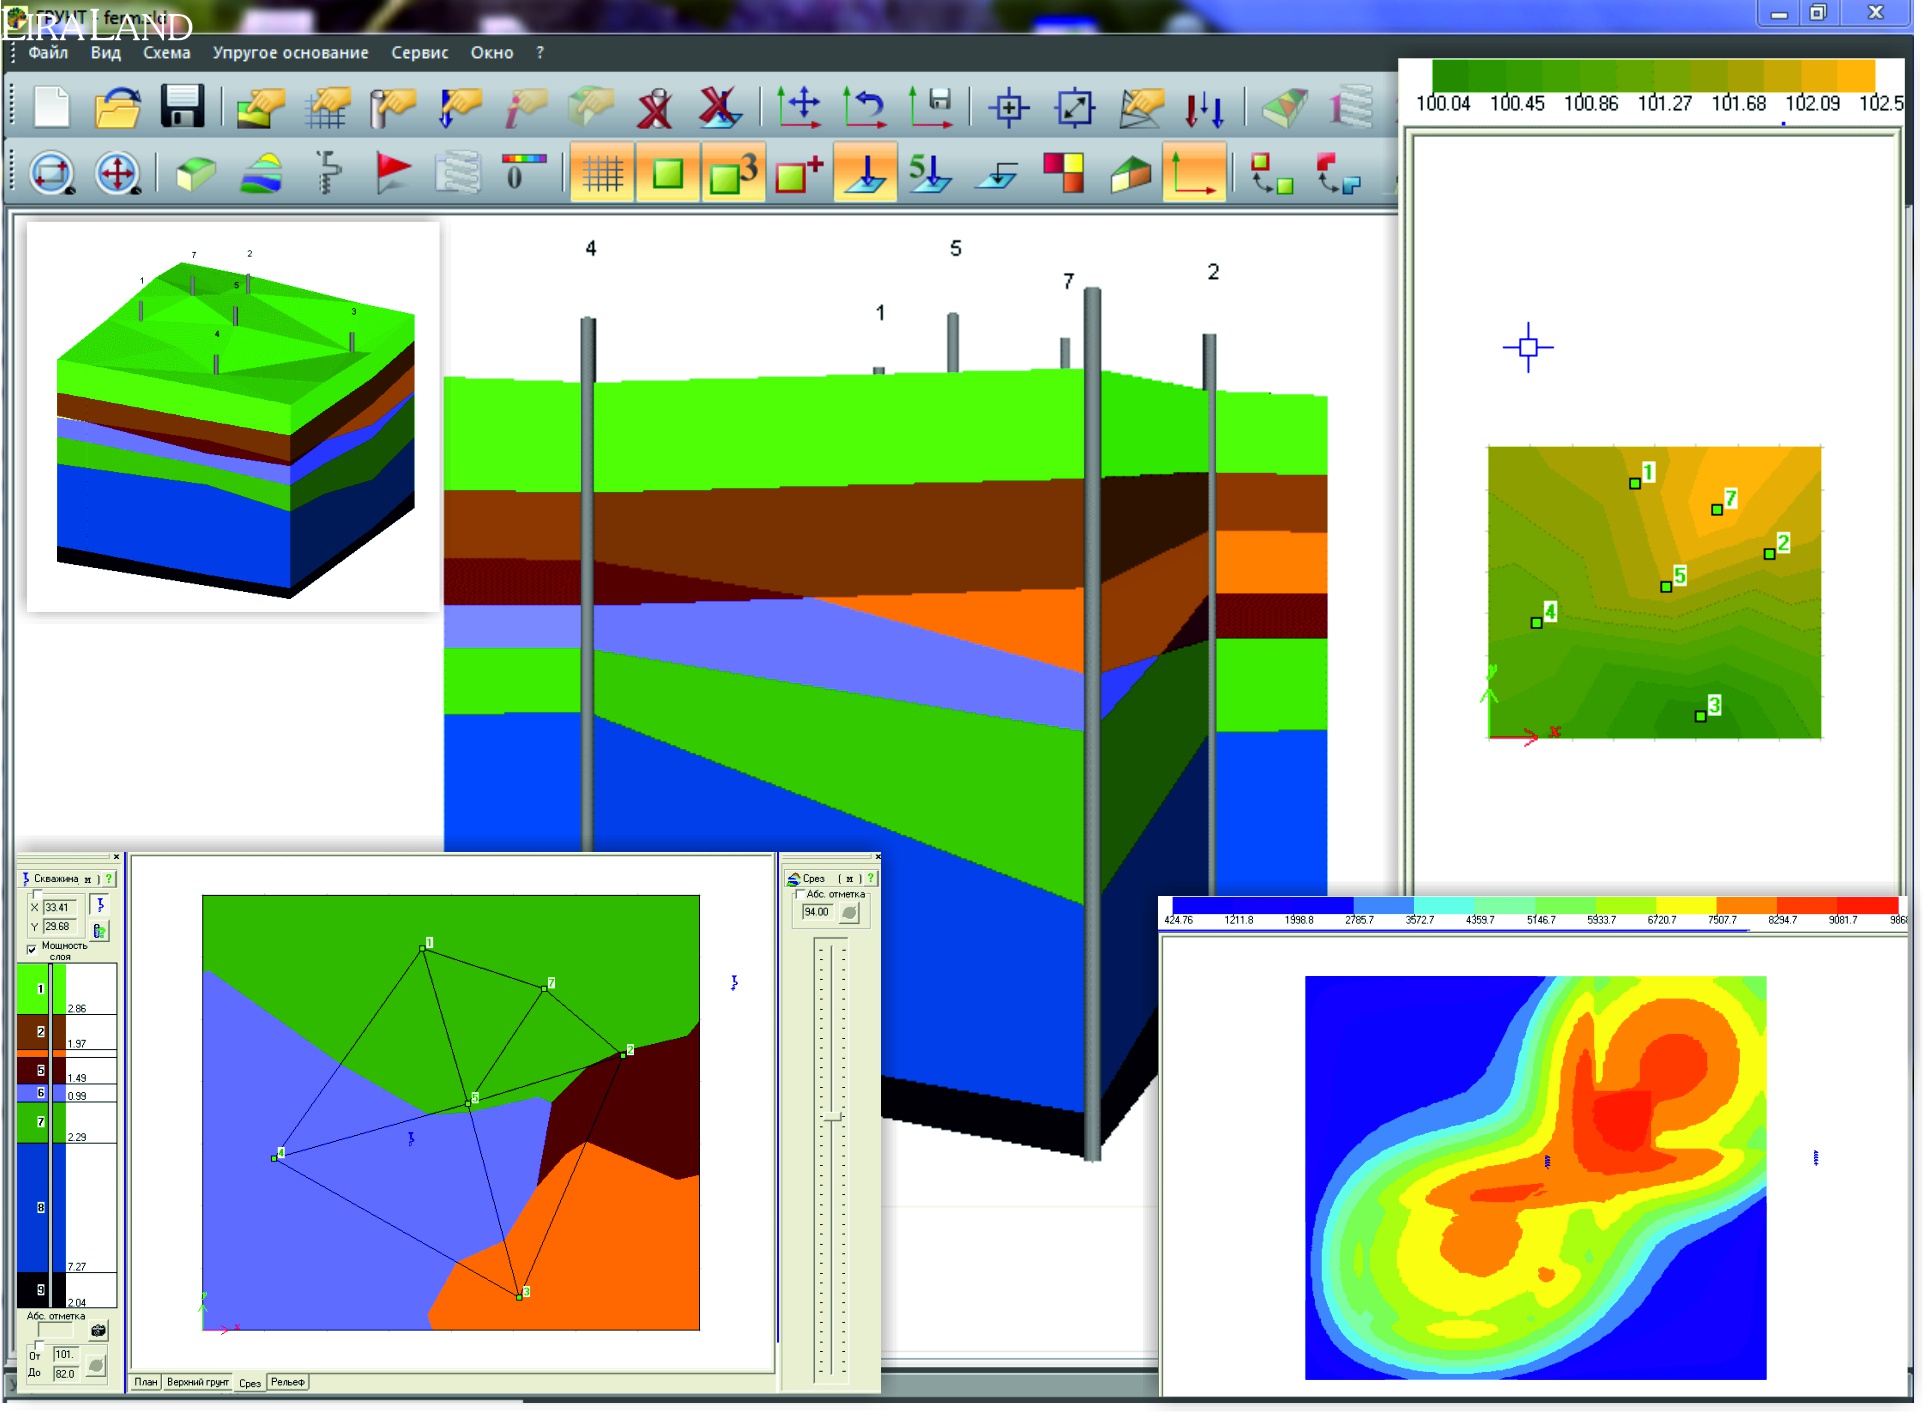Open the Сервис menu
1923x1412 pixels.
[x=419, y=53]
